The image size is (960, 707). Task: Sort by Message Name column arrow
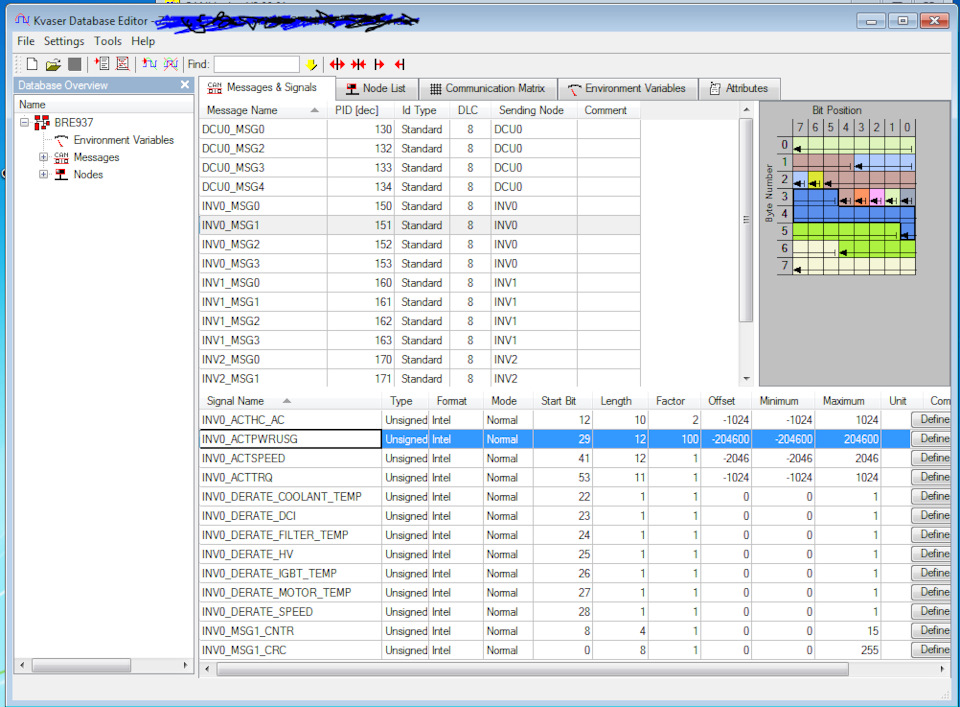pos(315,110)
